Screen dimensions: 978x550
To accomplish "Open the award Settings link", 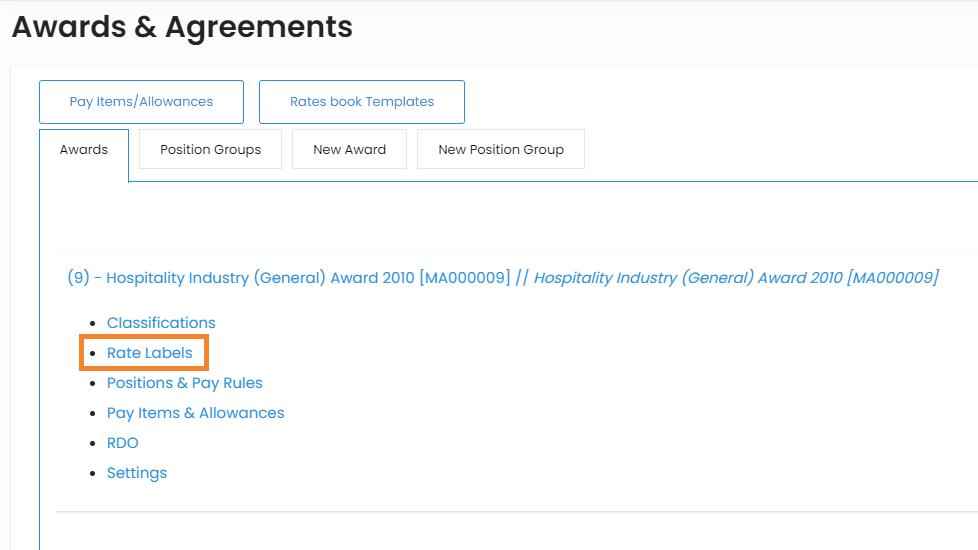I will click(137, 473).
